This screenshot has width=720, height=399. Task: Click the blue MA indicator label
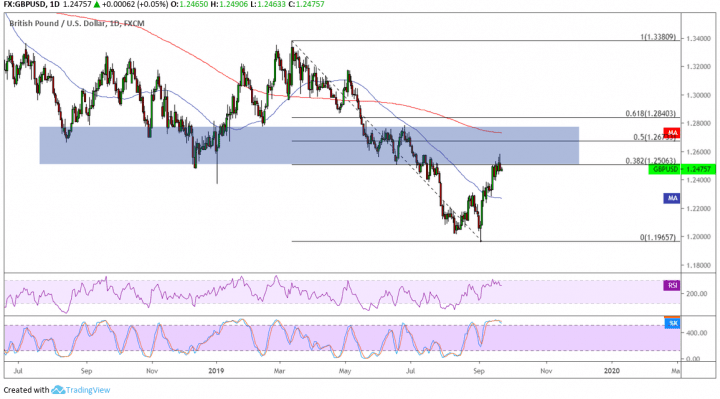tap(672, 198)
